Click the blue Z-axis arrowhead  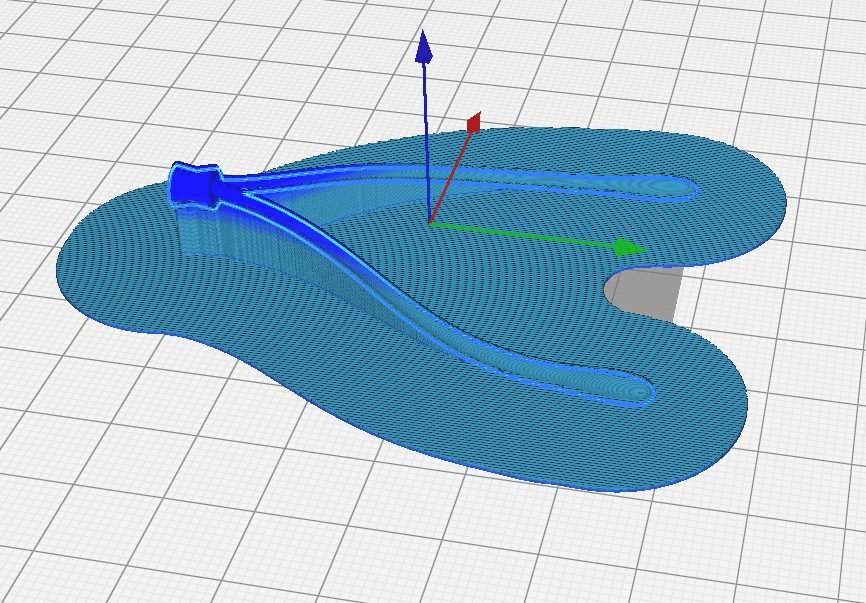point(424,46)
